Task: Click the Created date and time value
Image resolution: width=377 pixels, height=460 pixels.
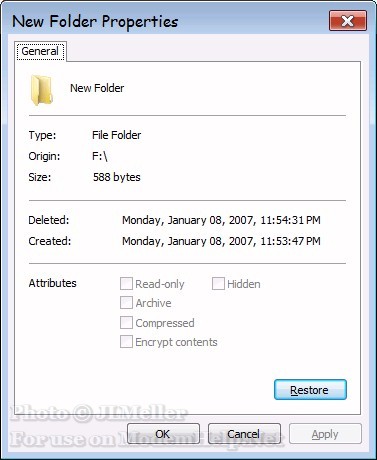Action: pyautogui.click(x=221, y=241)
